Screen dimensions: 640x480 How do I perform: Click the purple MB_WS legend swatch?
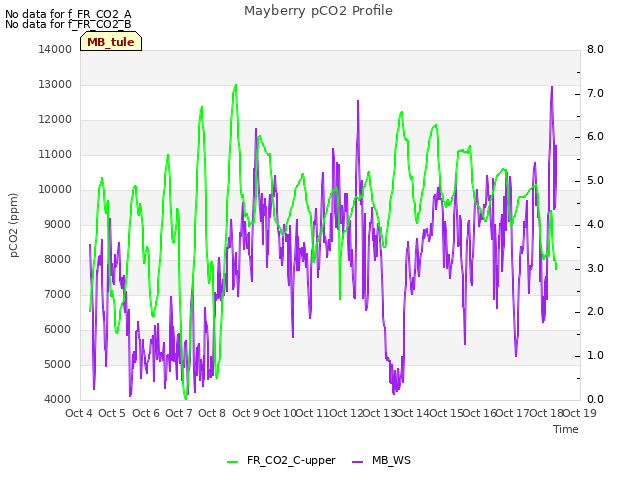(x=357, y=462)
